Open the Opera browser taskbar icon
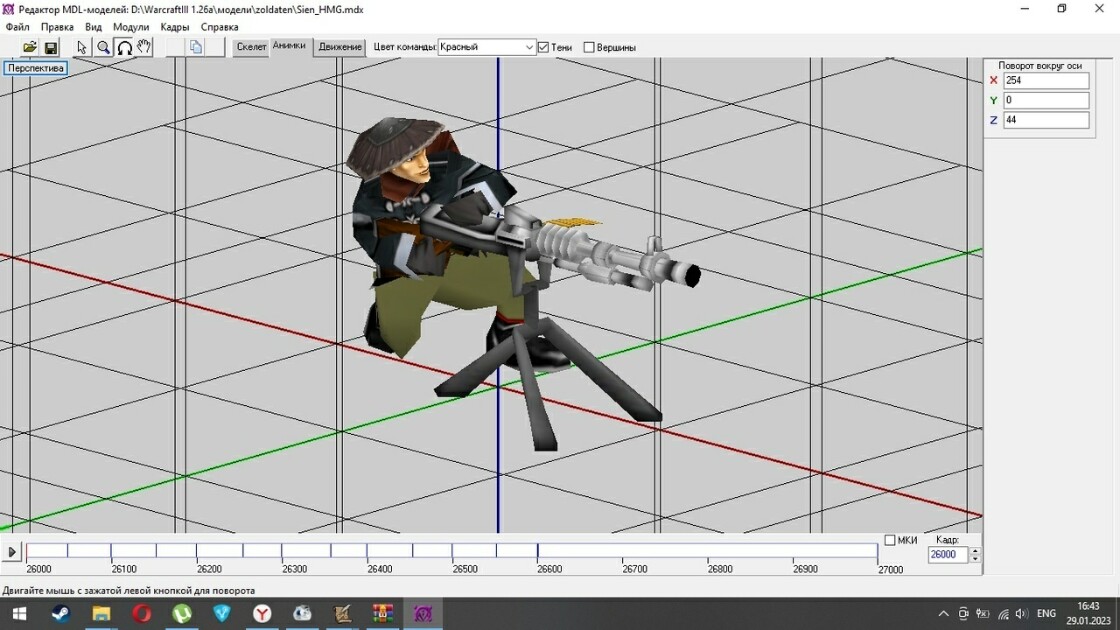This screenshot has width=1120, height=630. point(141,614)
